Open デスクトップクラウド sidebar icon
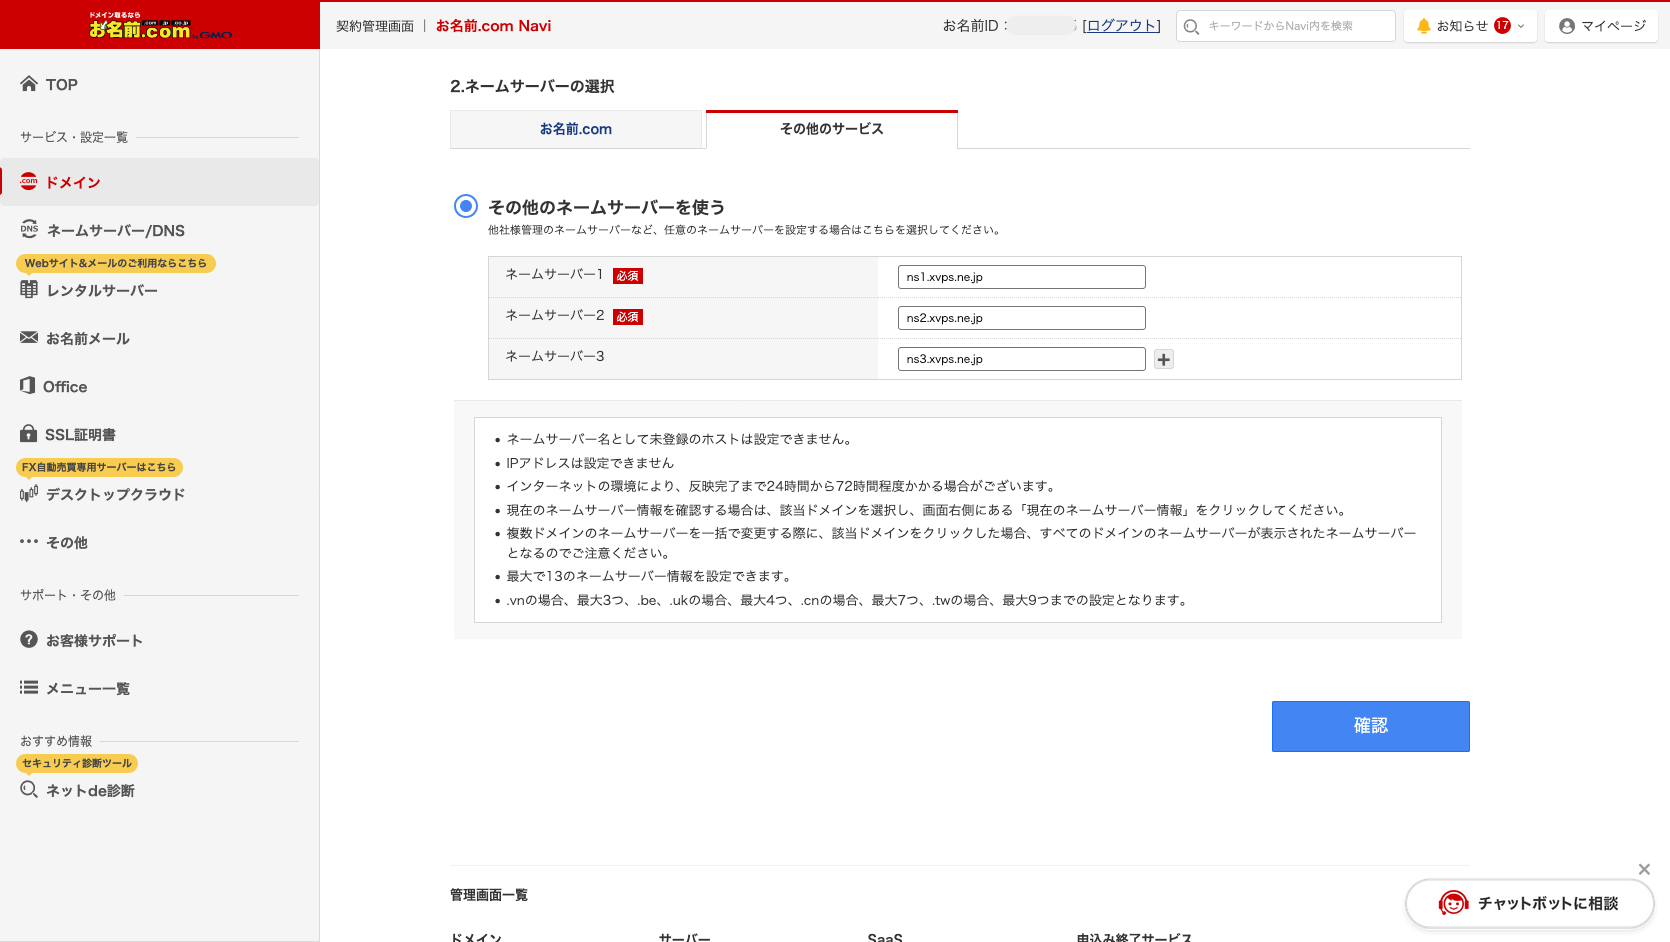 (28, 493)
